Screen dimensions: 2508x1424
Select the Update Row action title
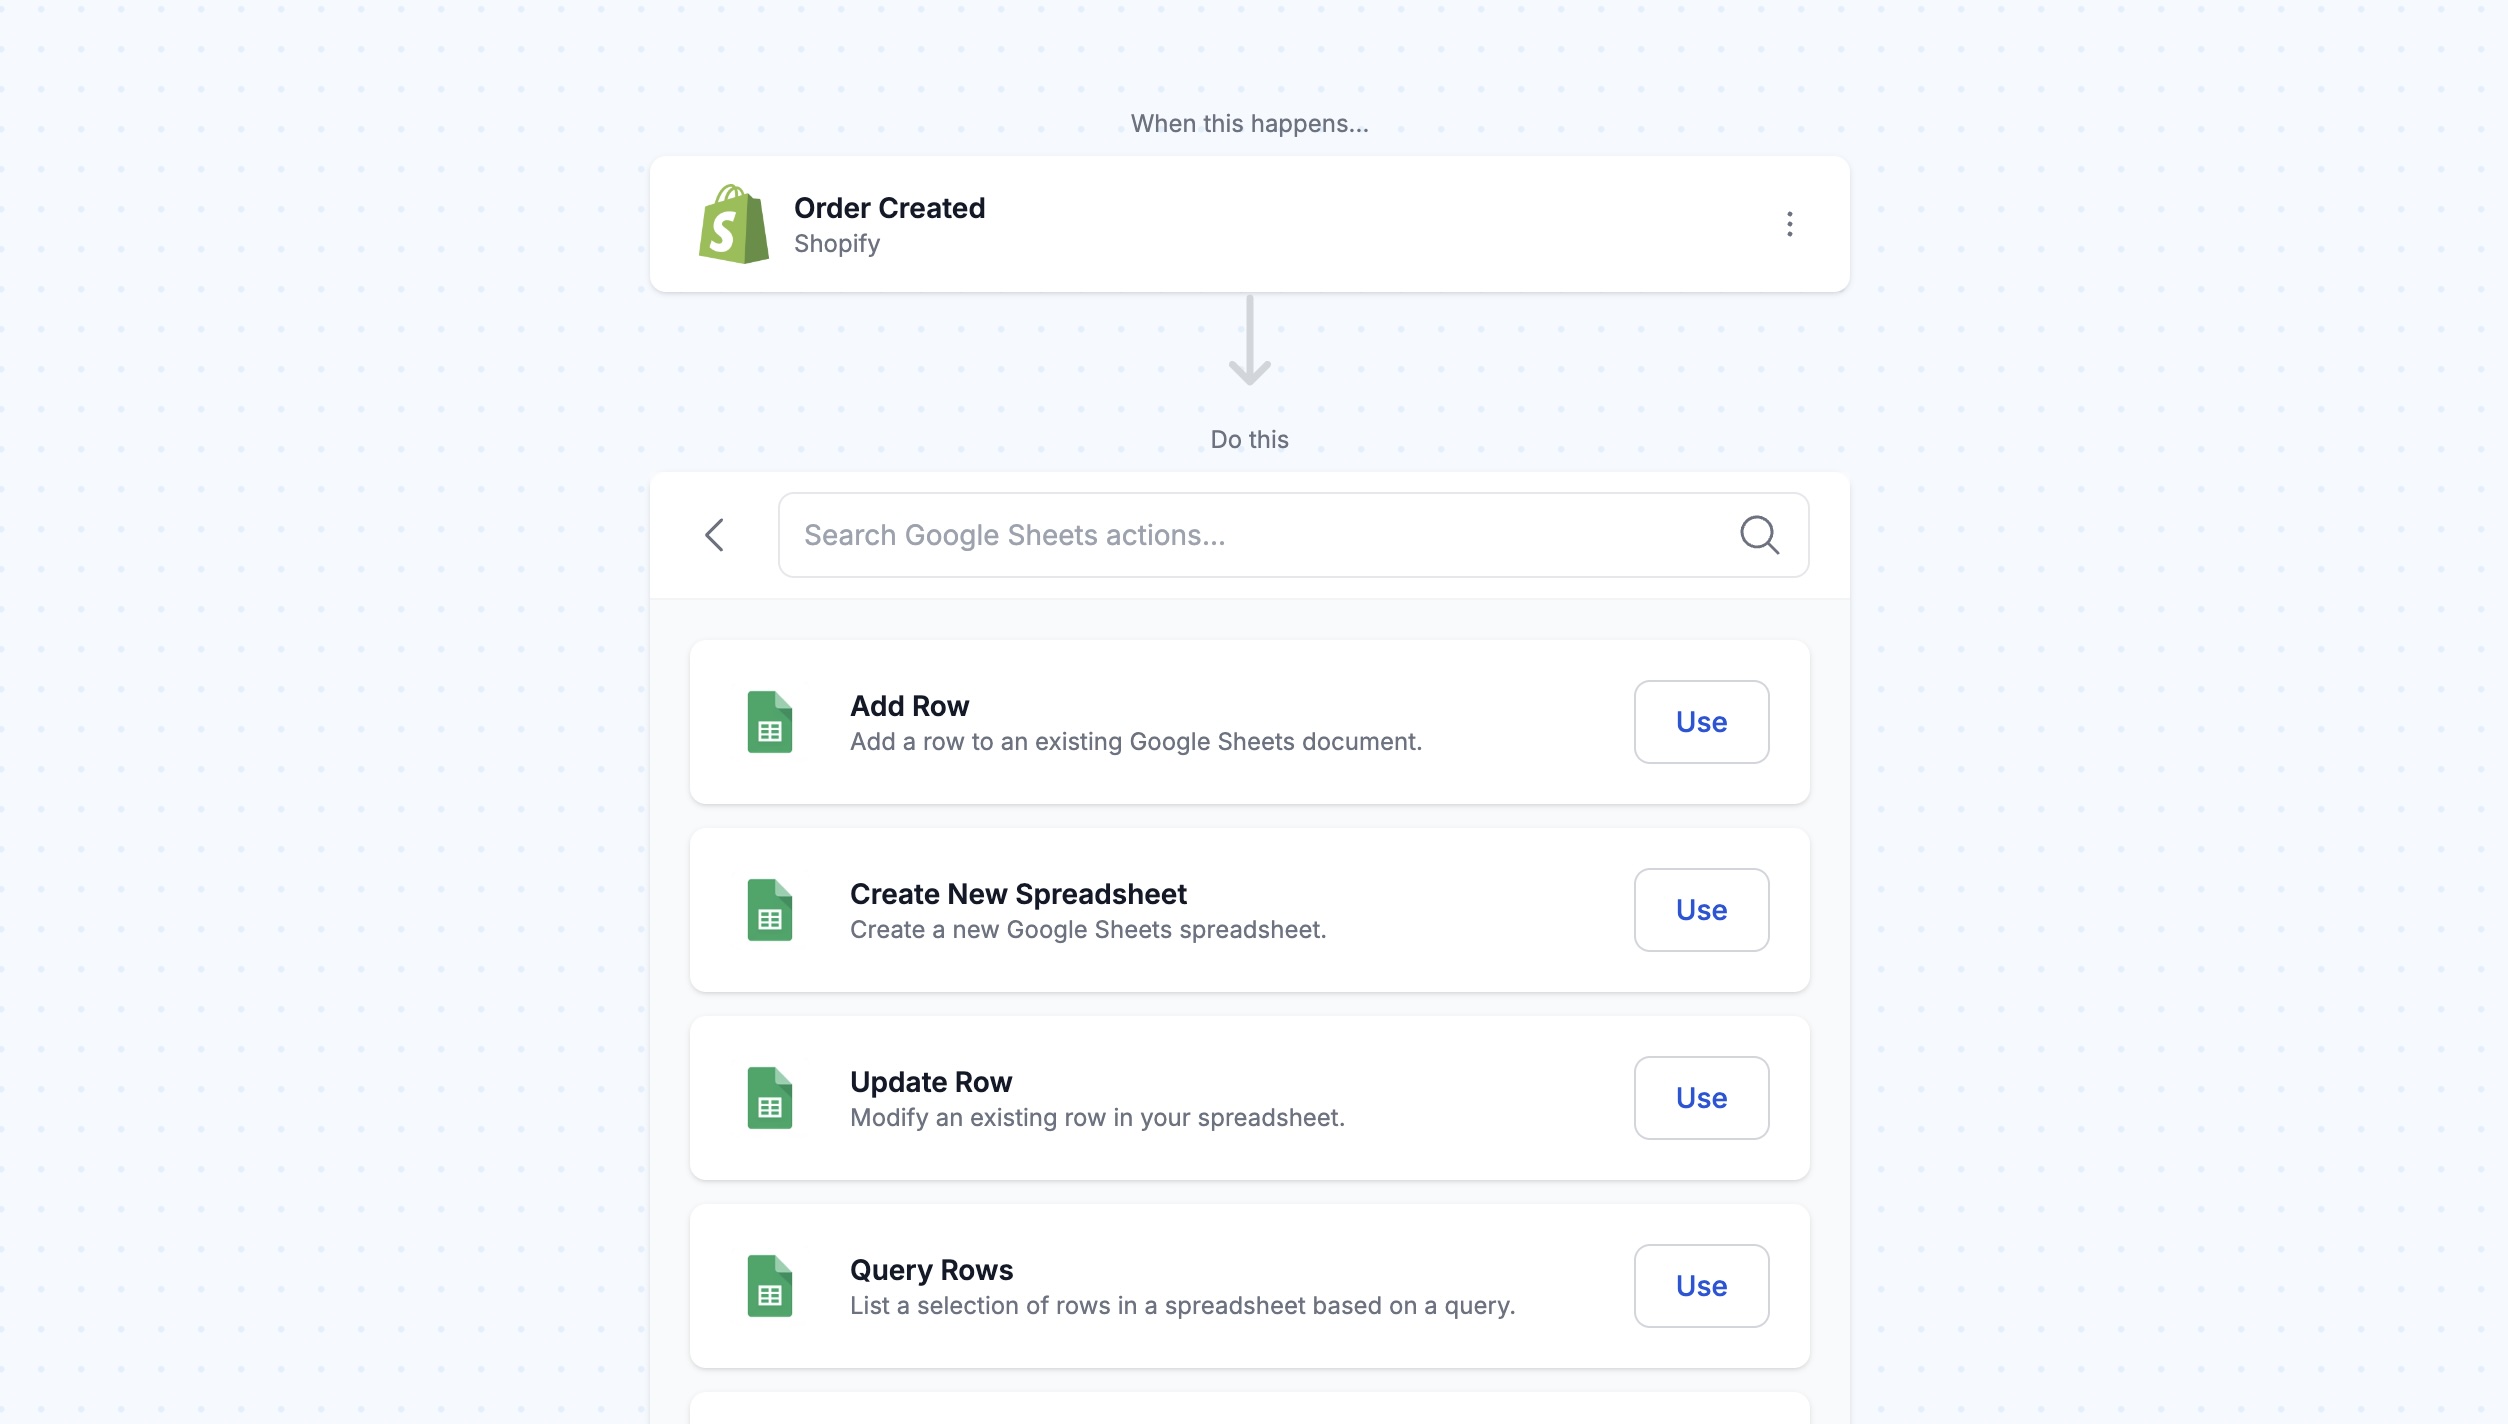931,1082
